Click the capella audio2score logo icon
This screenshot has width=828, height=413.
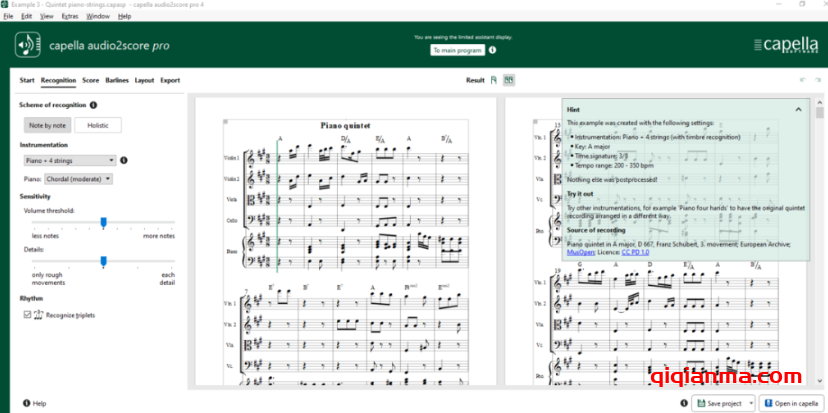(x=27, y=45)
